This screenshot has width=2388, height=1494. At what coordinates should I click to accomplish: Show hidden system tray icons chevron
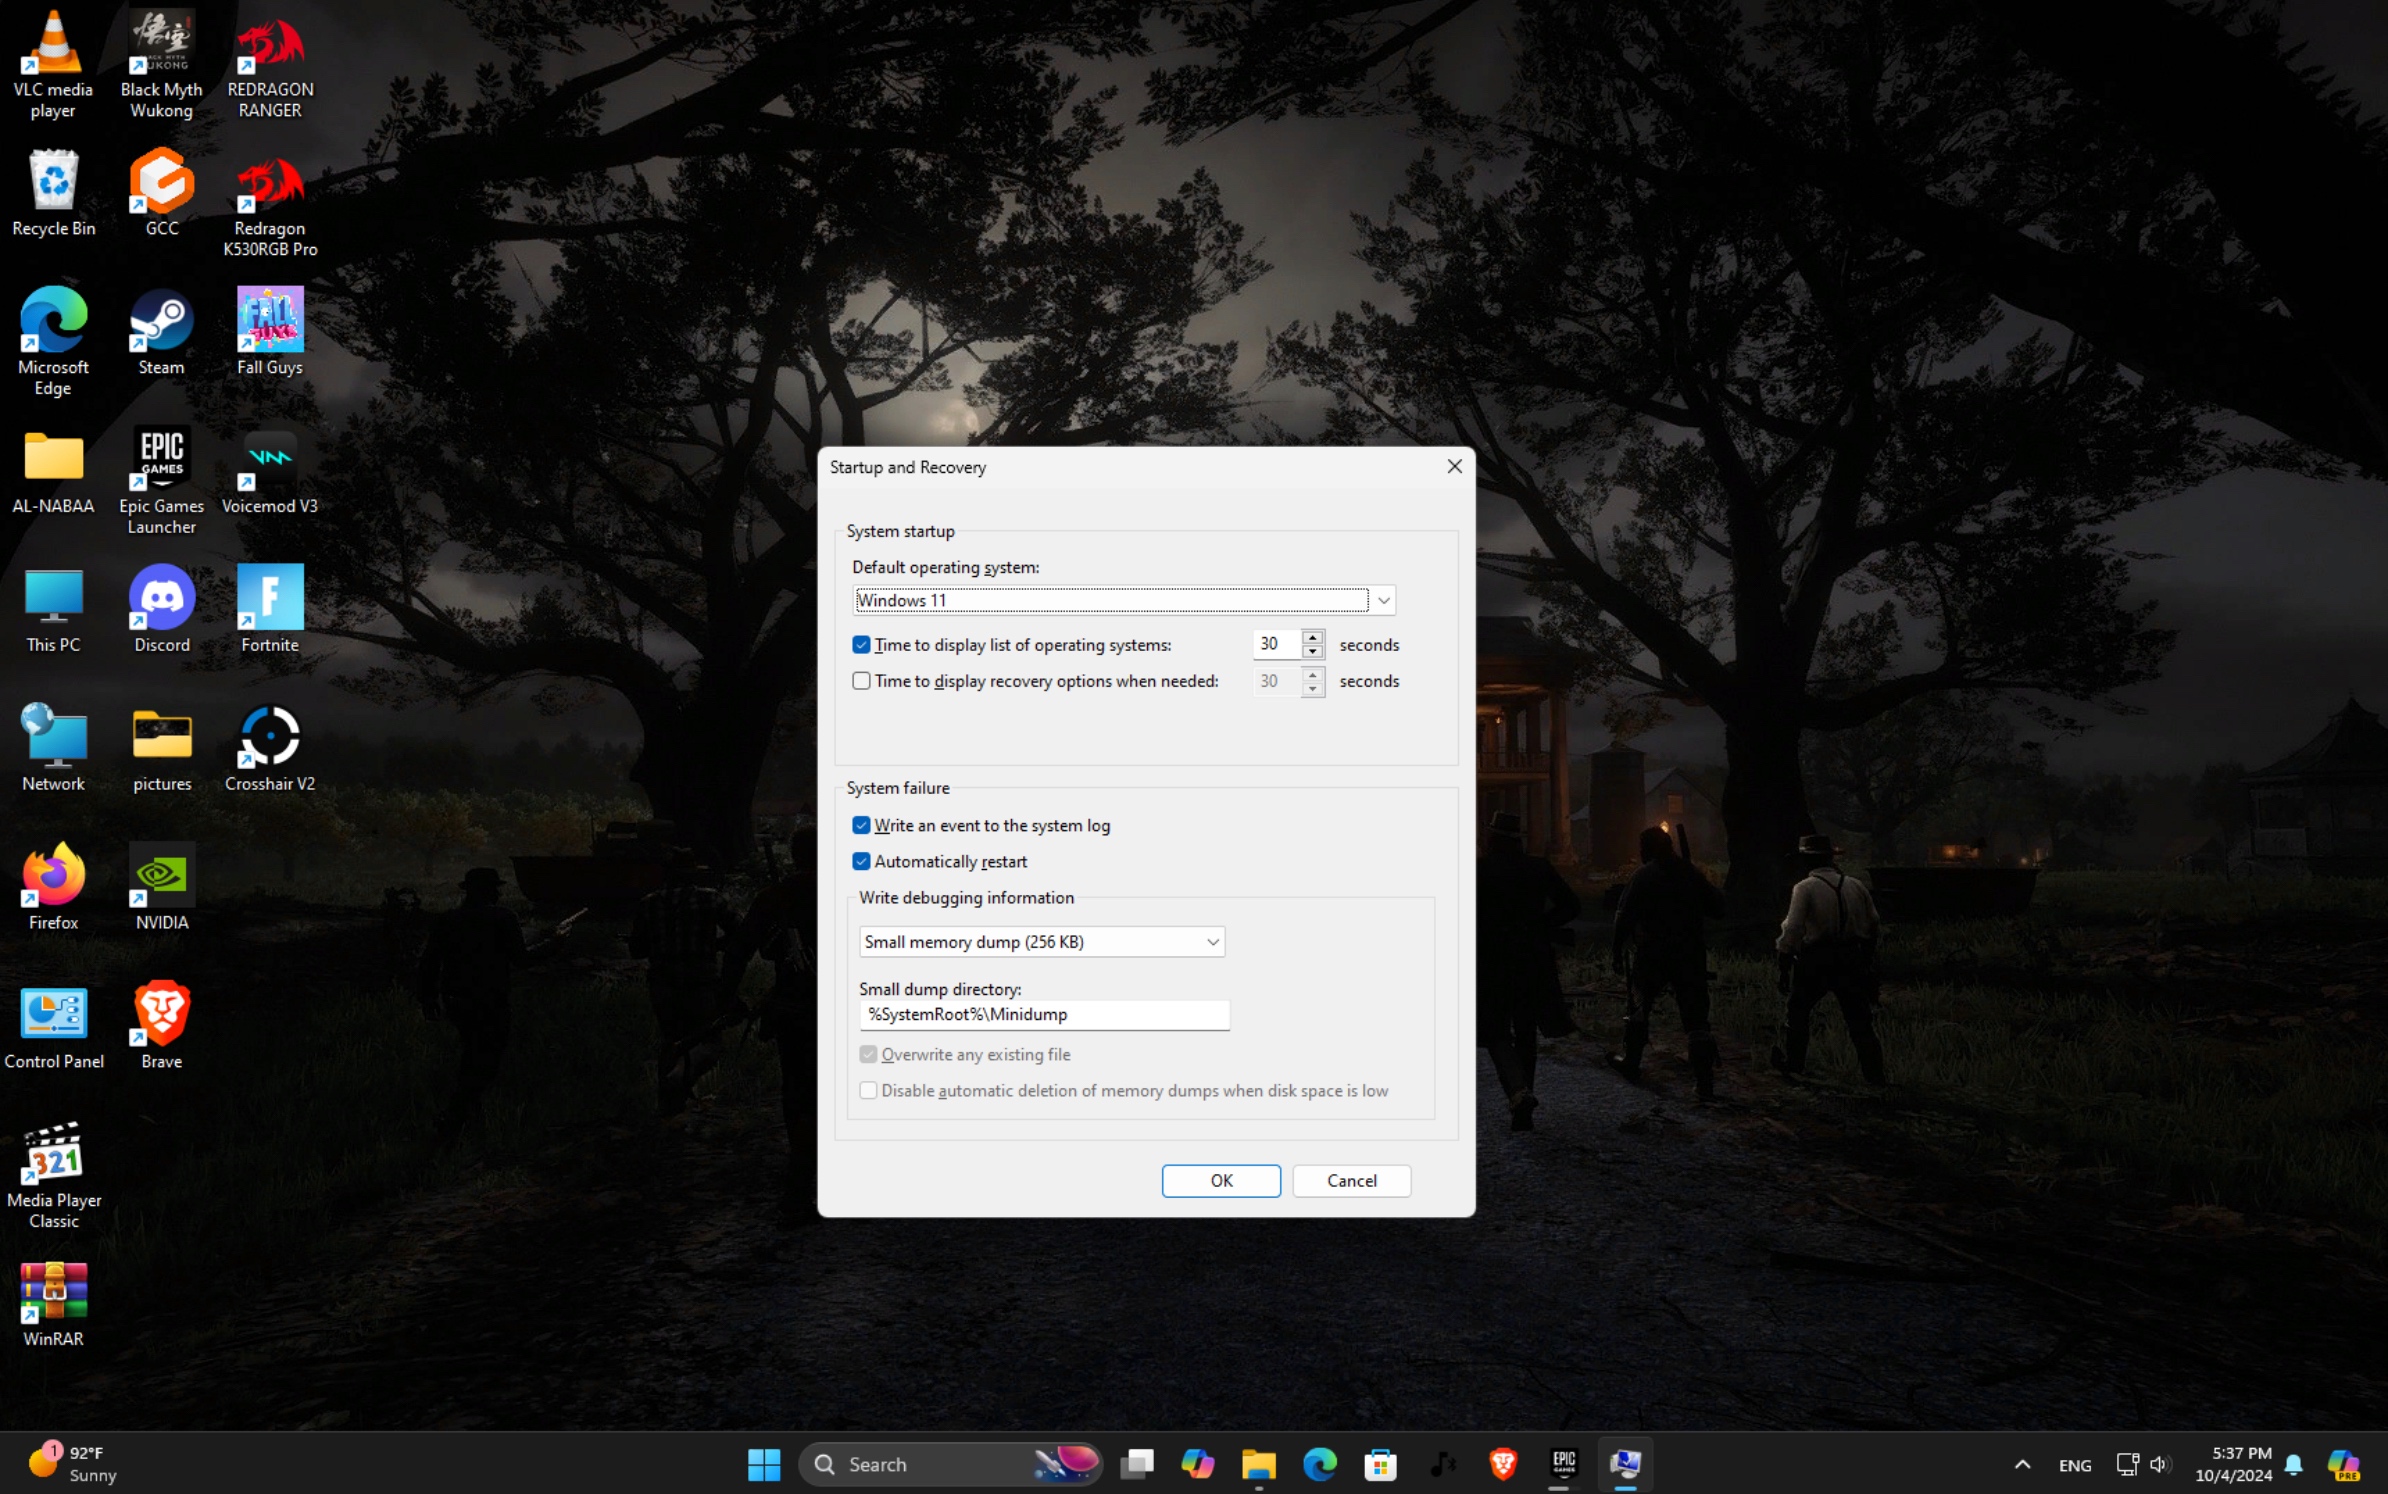pos(2021,1464)
